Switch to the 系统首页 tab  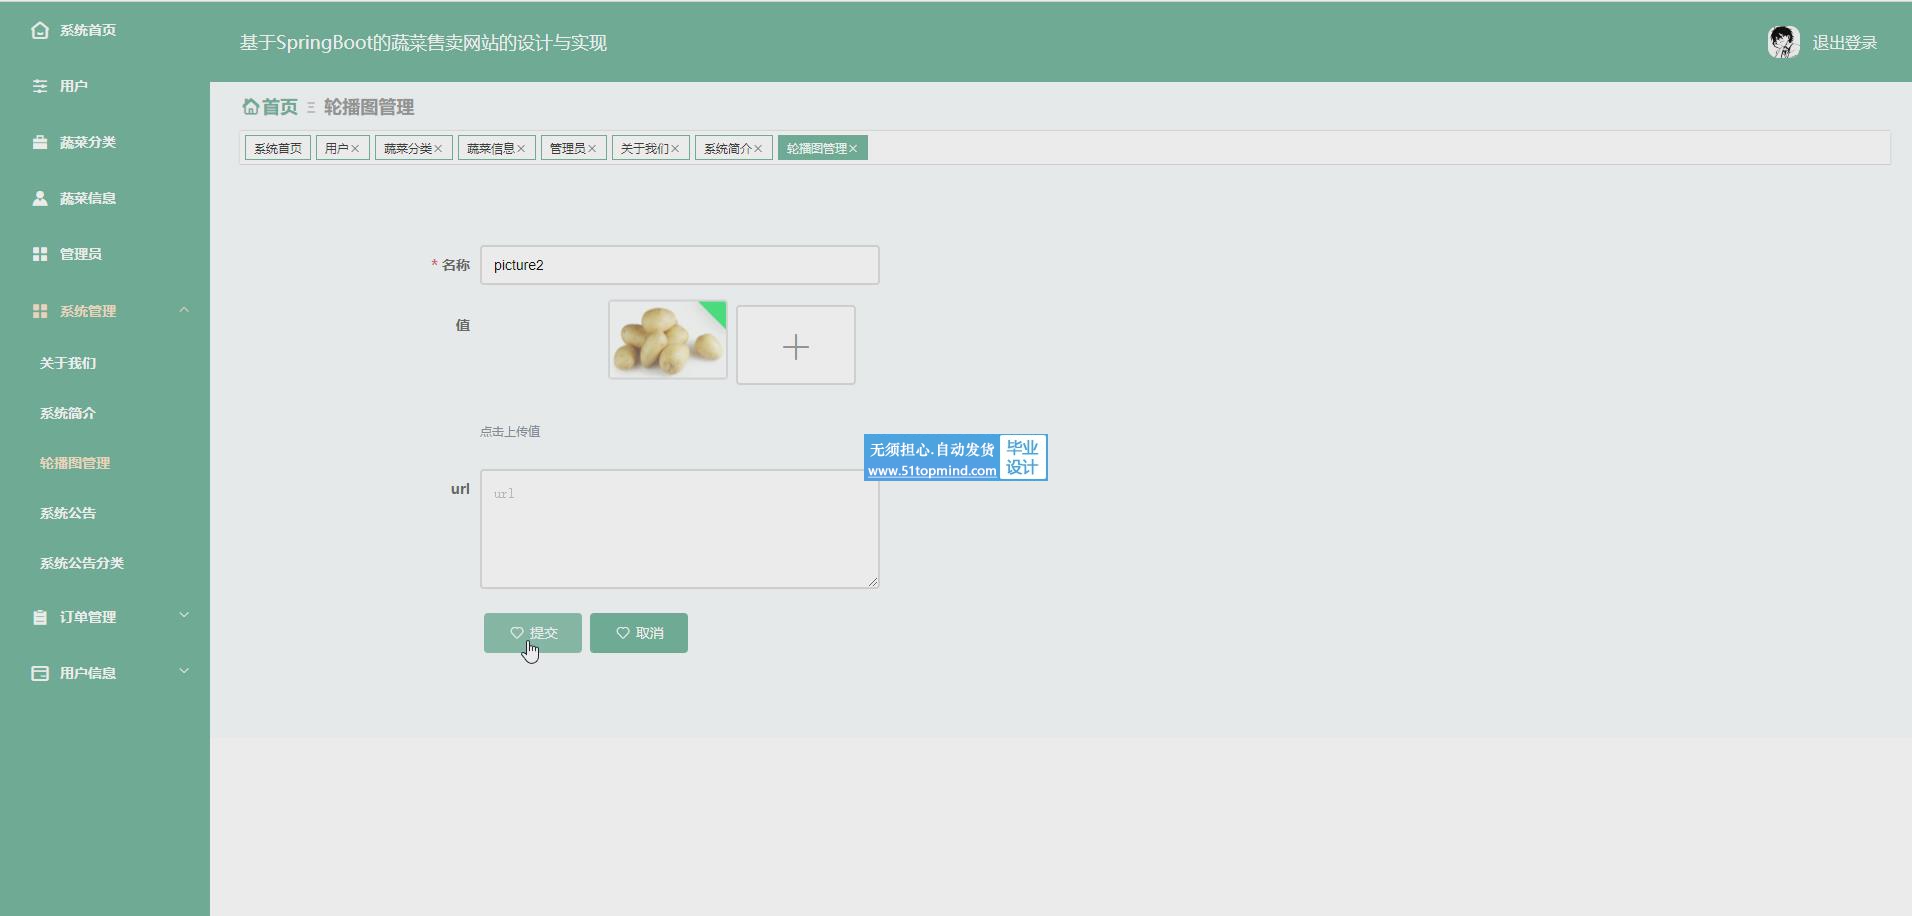tap(278, 148)
